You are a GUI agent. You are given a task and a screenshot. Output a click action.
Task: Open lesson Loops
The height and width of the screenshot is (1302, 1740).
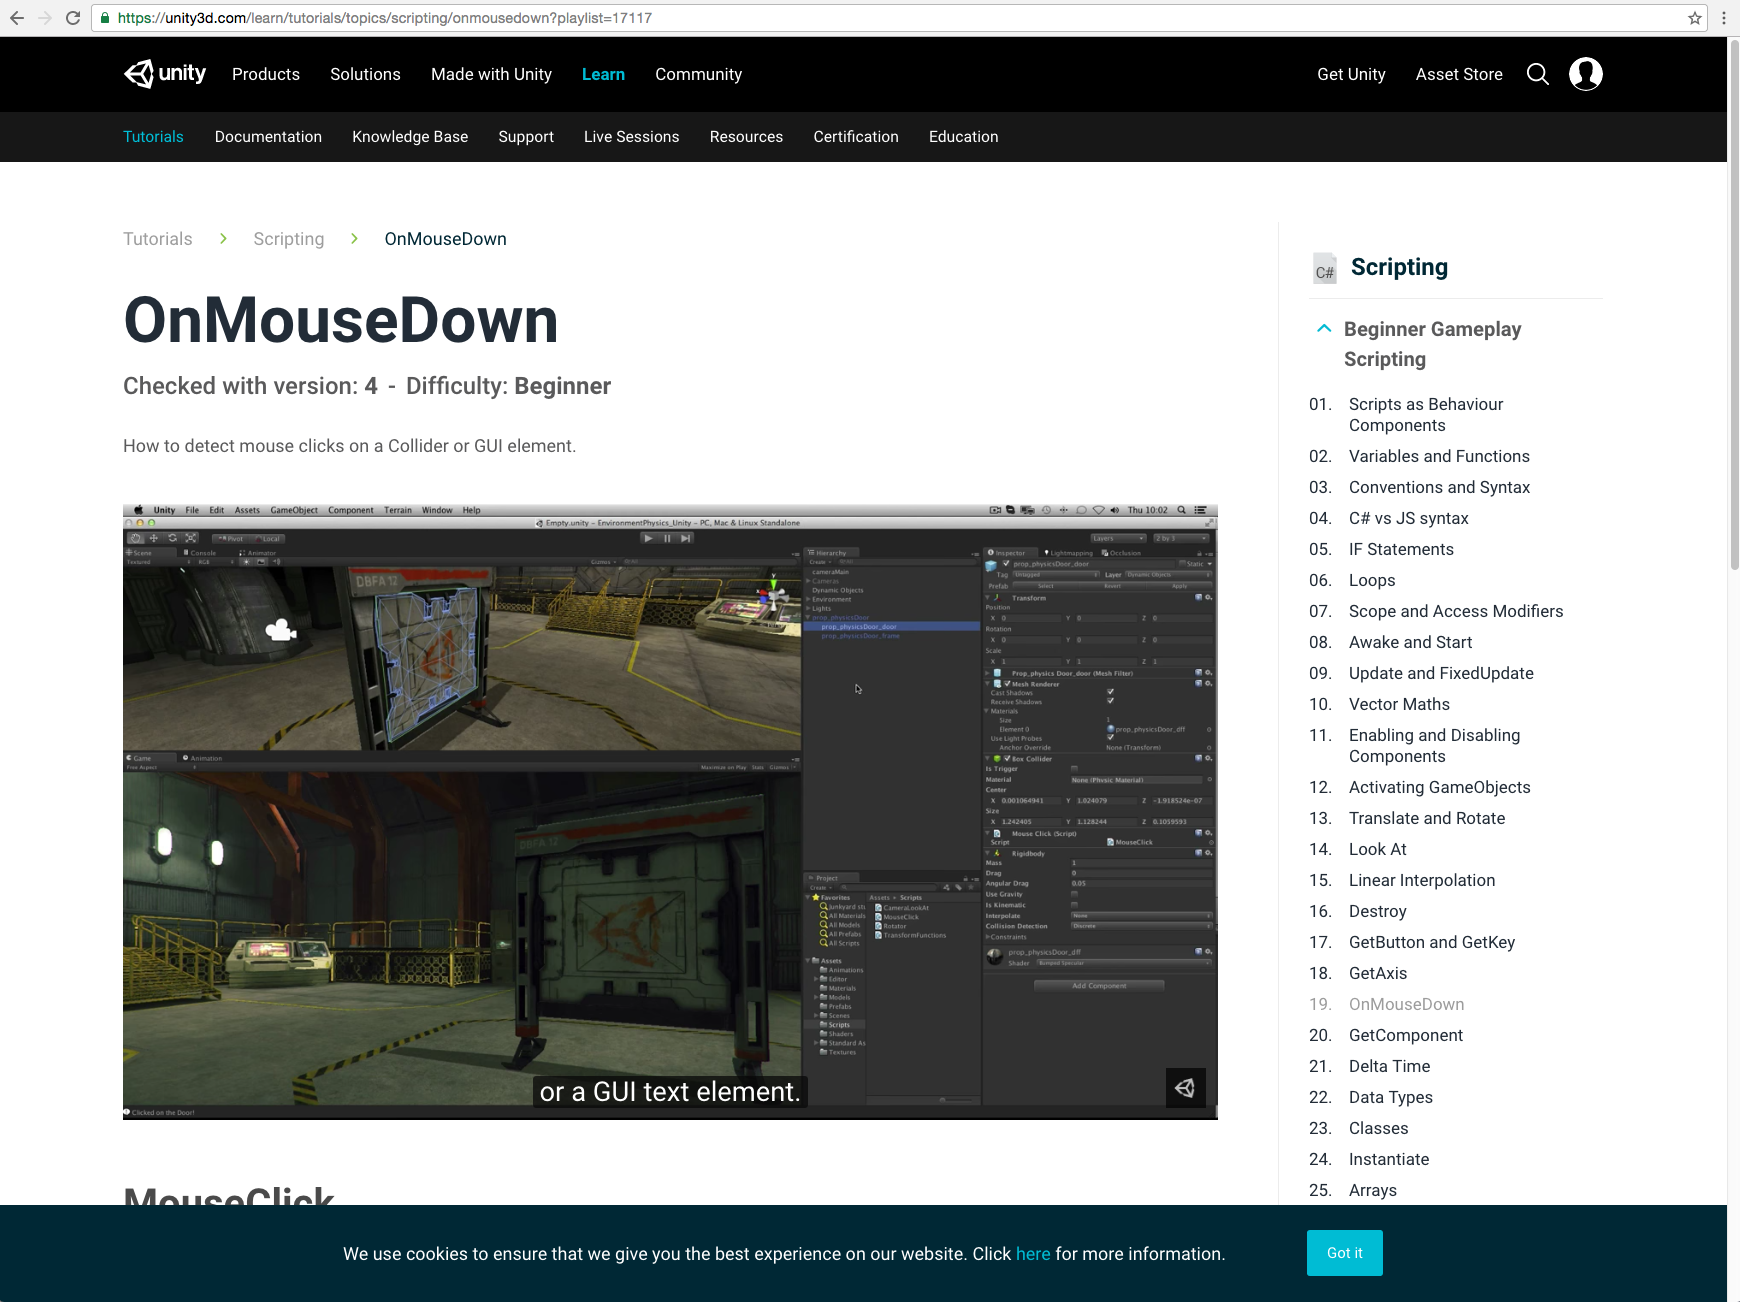tap(1372, 580)
